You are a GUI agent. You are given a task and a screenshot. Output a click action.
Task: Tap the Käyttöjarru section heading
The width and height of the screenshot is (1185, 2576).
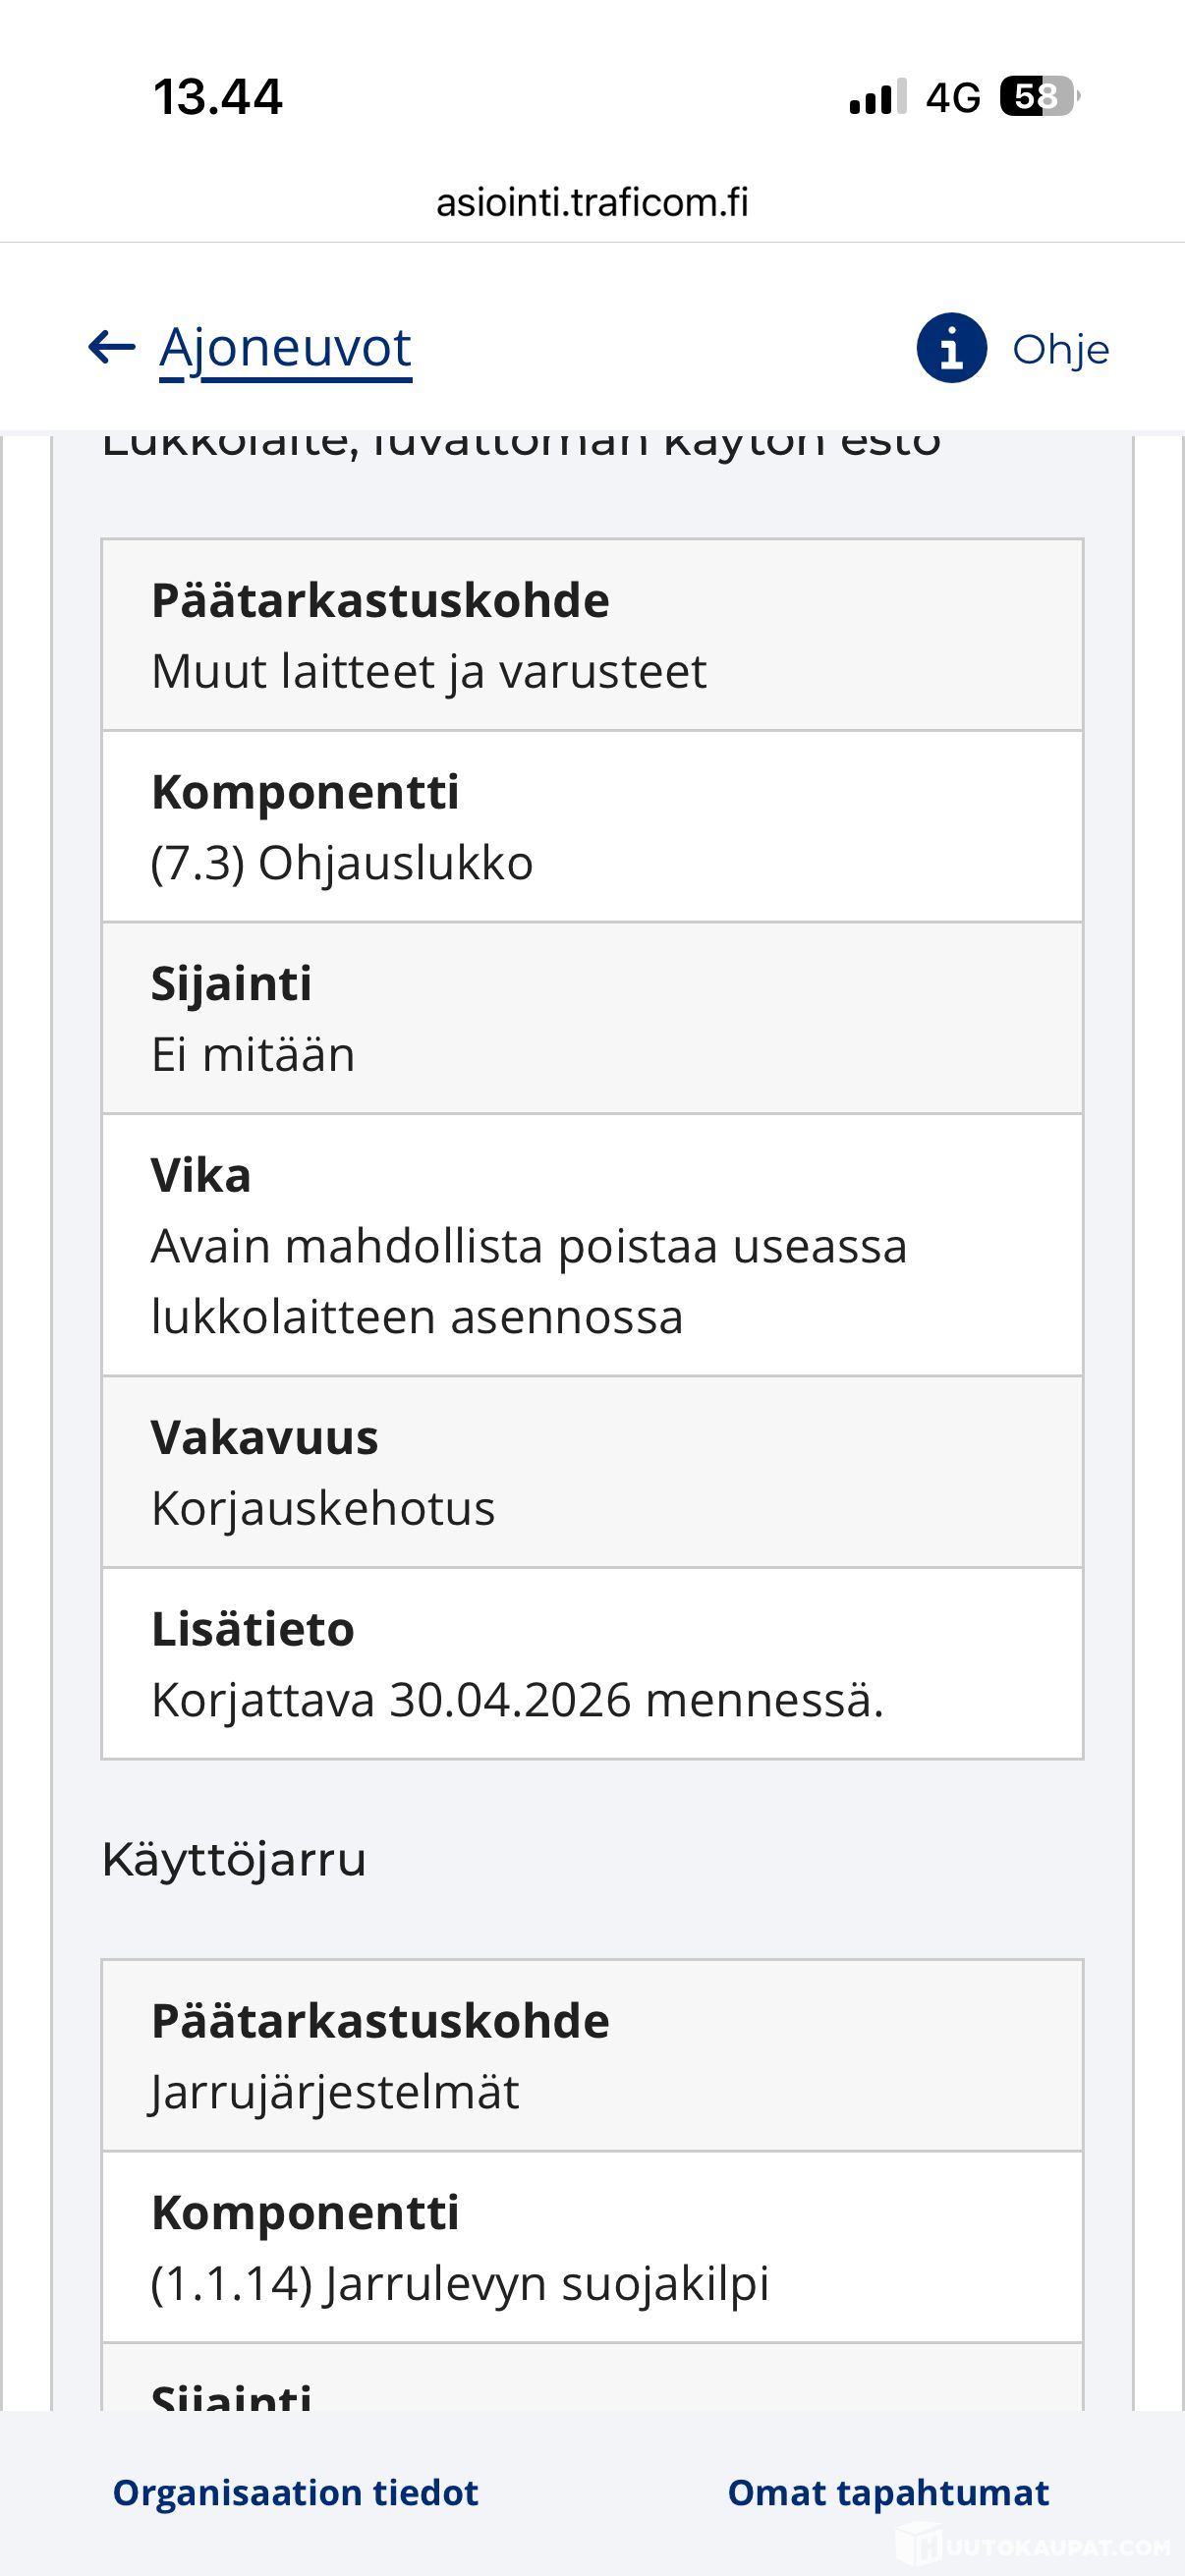(234, 1860)
